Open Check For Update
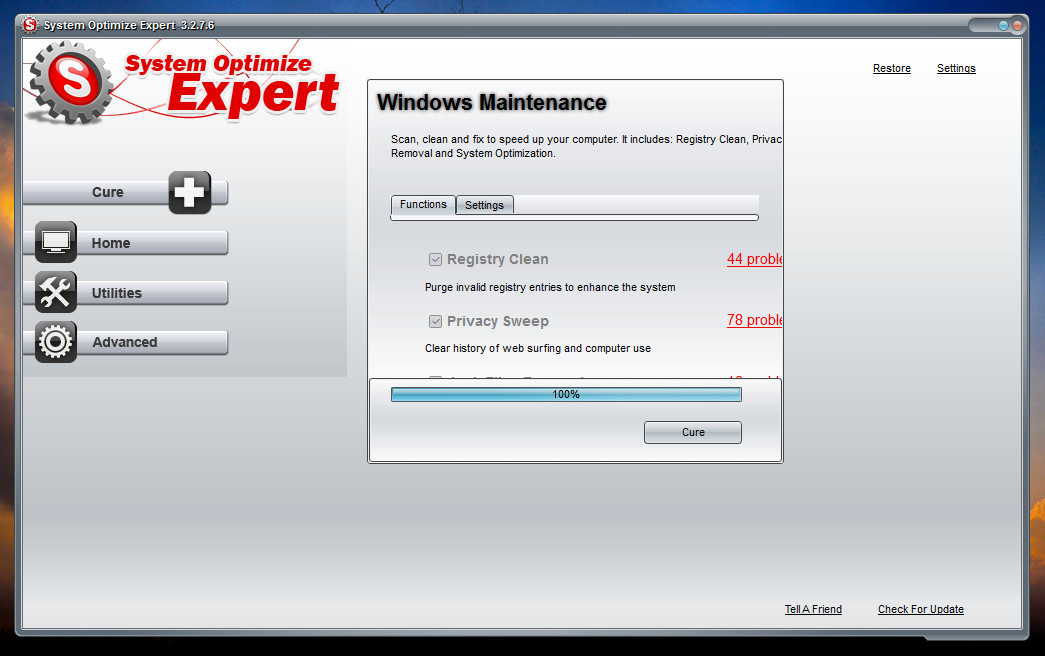Viewport: 1045px width, 656px height. coord(920,609)
